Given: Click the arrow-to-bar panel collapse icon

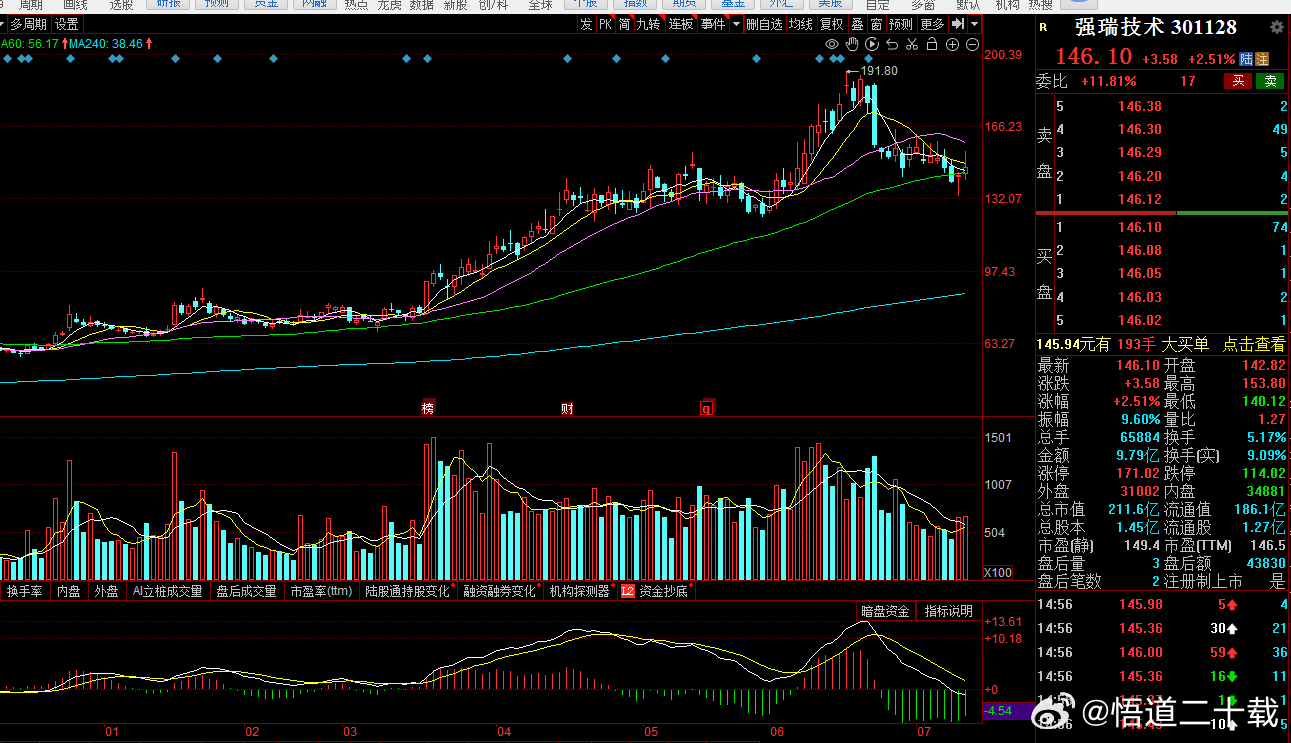Looking at the screenshot, I should click(958, 24).
